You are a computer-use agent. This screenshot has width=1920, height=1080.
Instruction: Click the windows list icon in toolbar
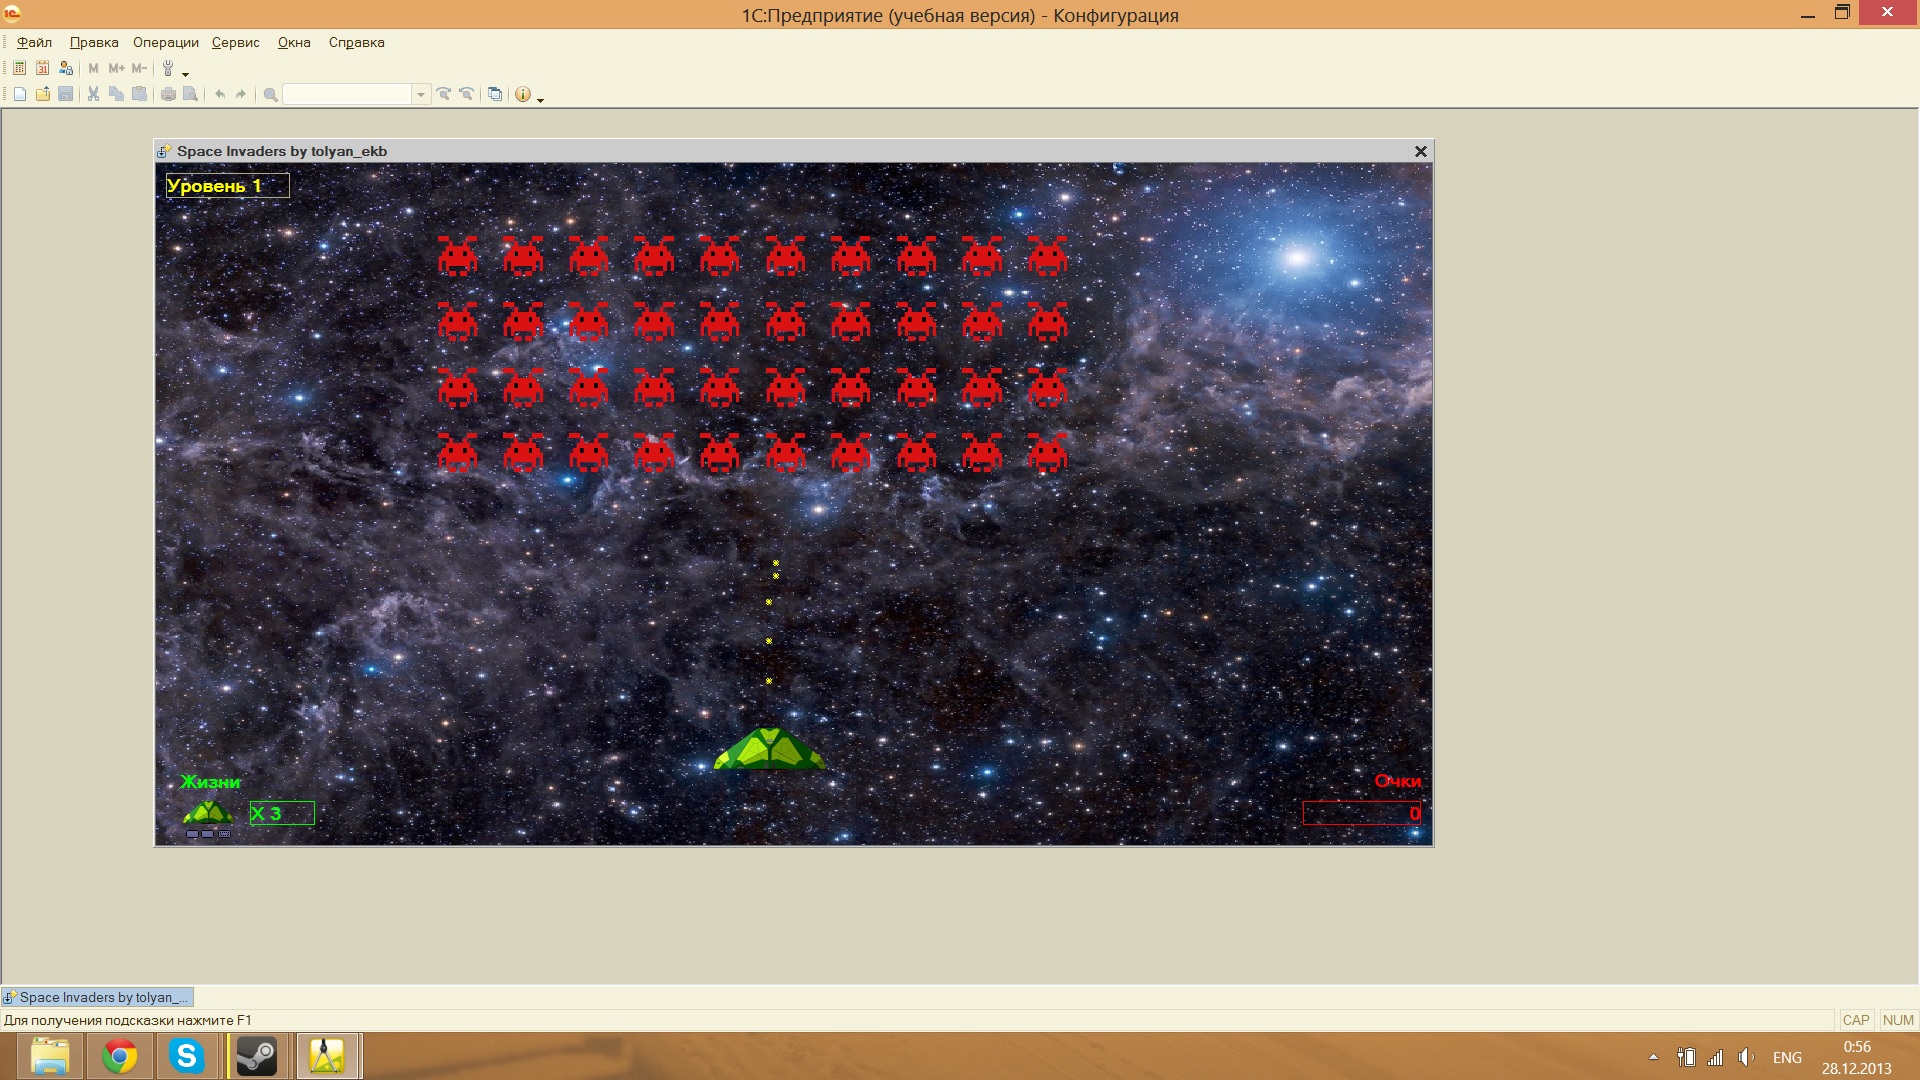click(494, 94)
